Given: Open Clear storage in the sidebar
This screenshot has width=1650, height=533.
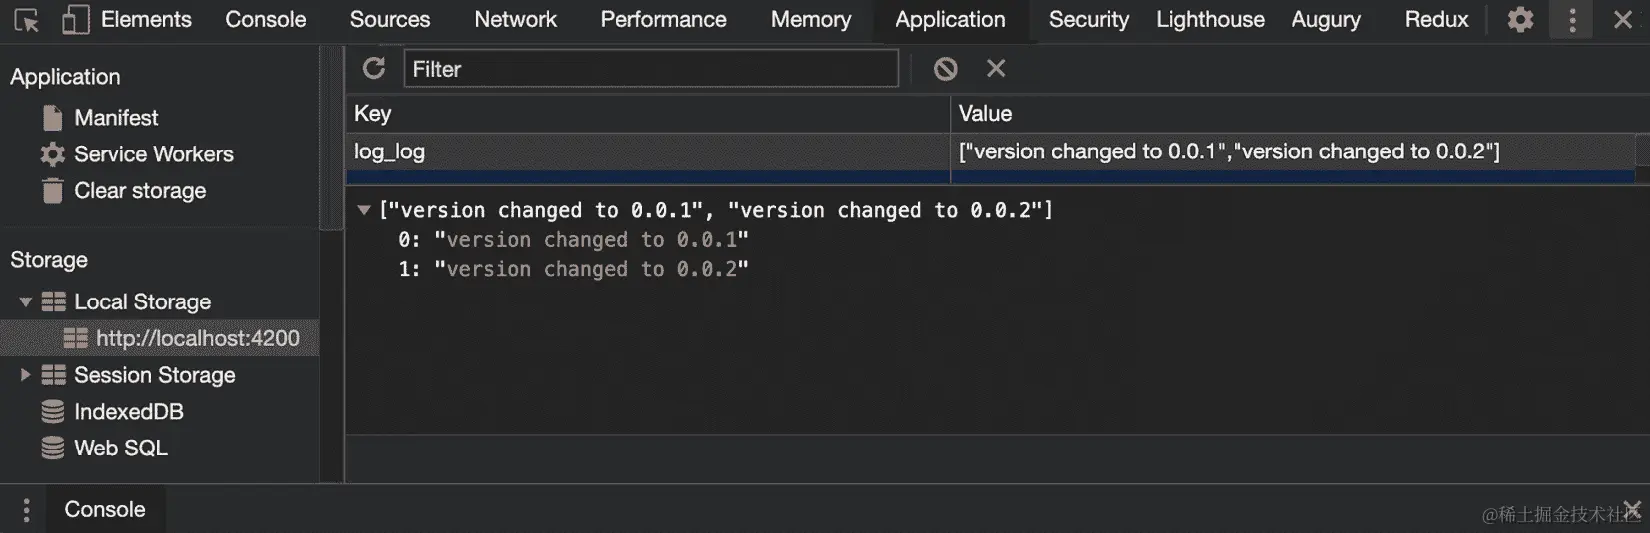Looking at the screenshot, I should pyautogui.click(x=140, y=191).
